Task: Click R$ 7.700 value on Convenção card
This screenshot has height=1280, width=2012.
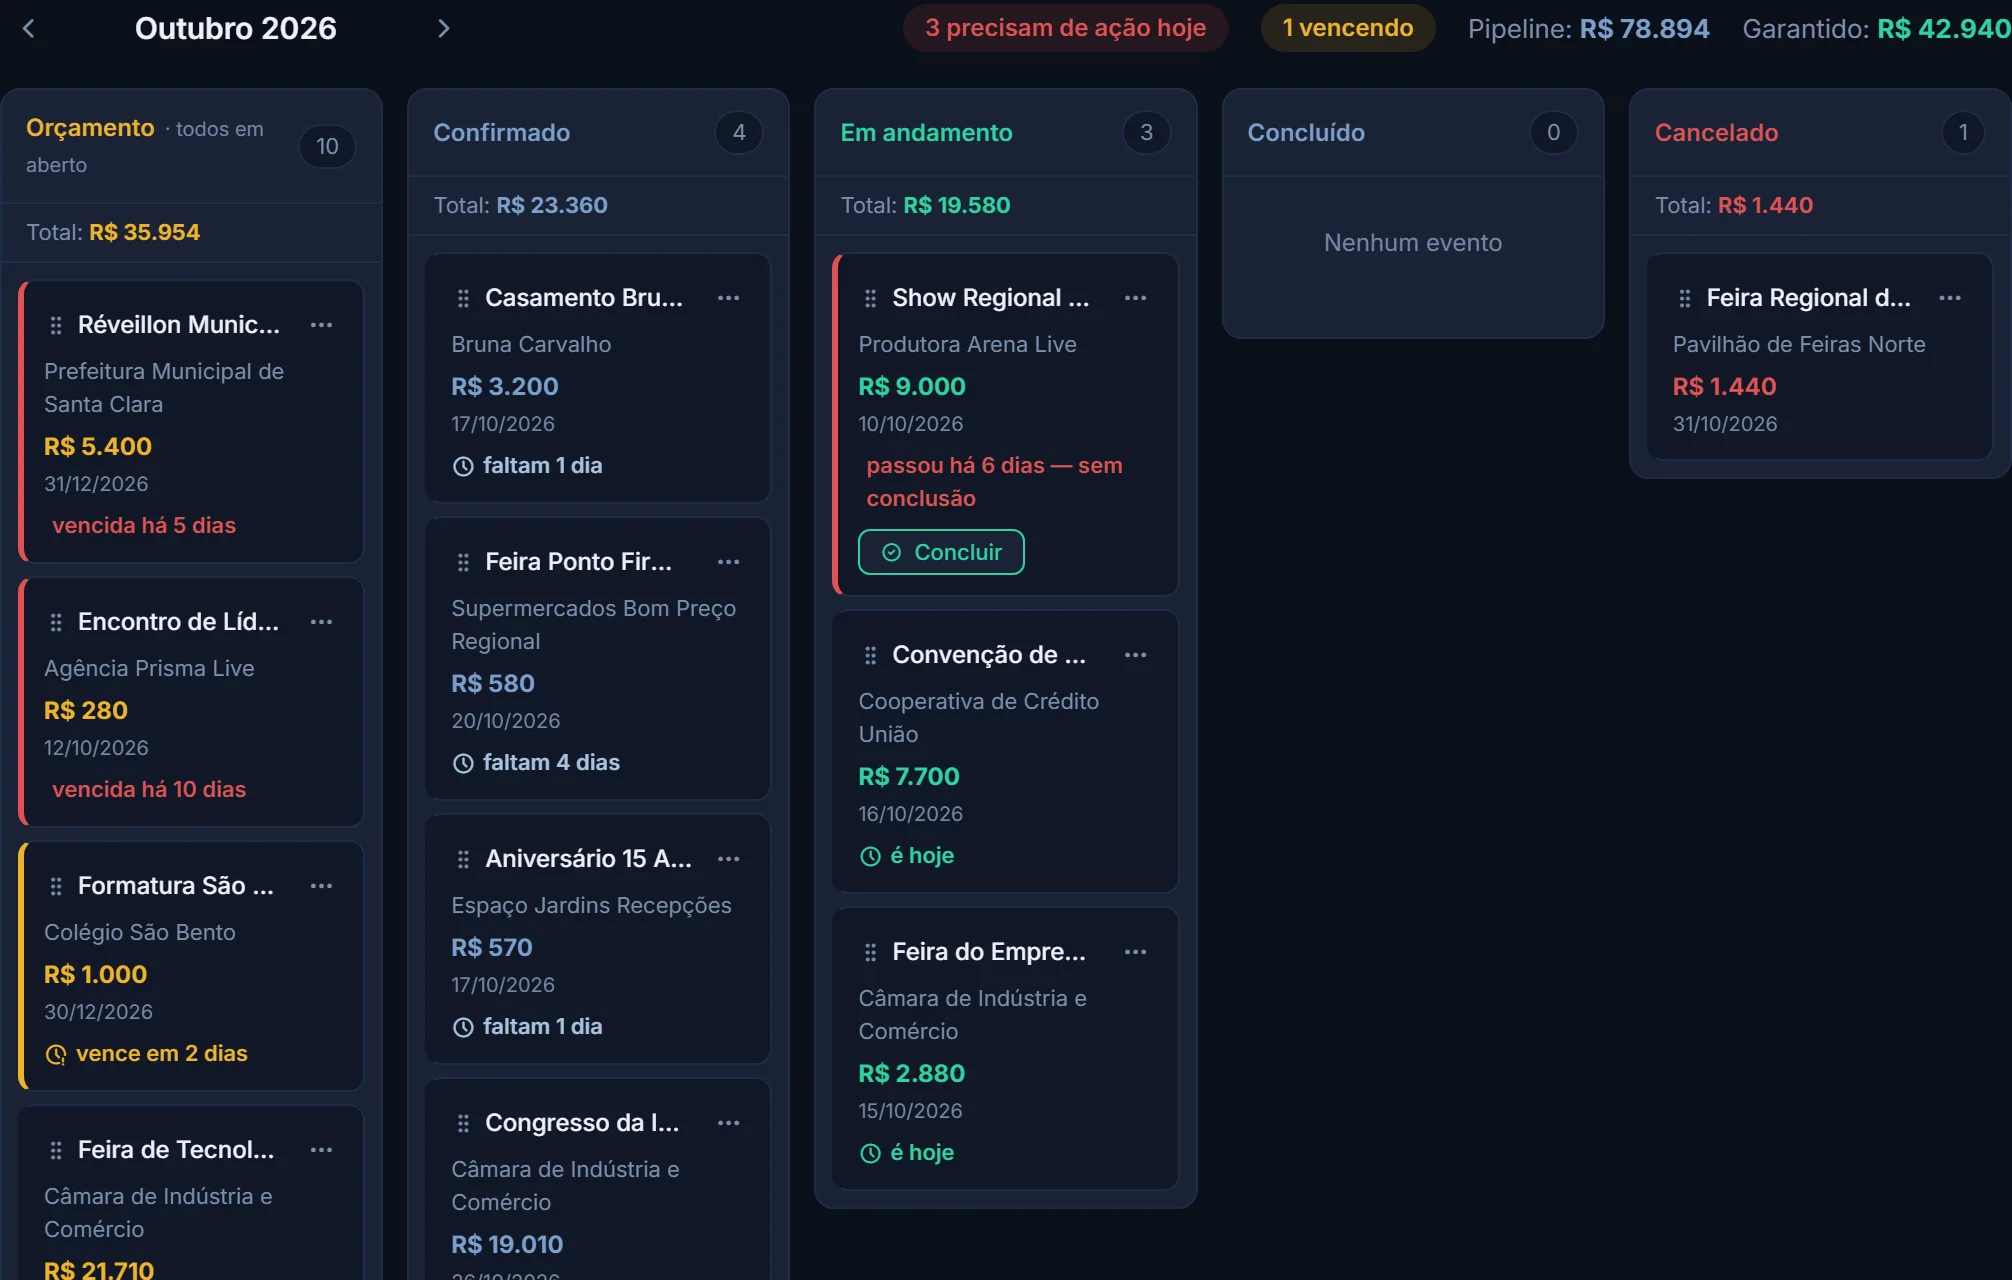Action: [x=909, y=776]
